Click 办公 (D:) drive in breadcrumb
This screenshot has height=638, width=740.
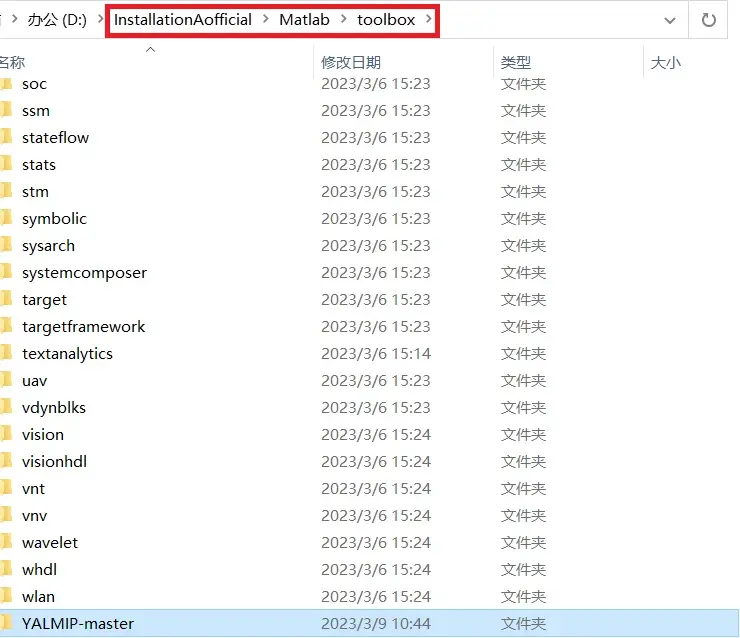pos(58,20)
